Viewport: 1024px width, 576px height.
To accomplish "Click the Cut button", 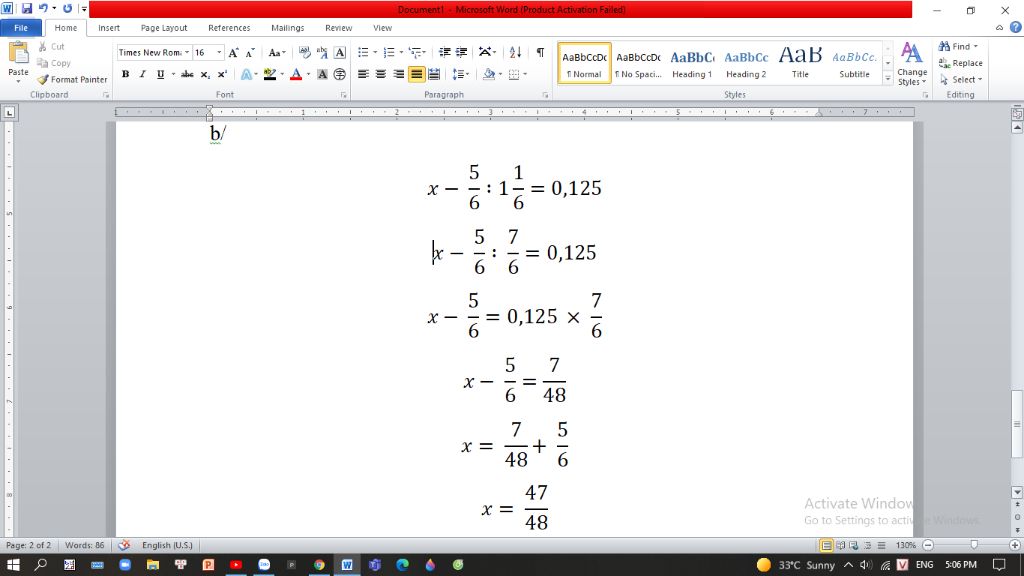I will tap(51, 46).
